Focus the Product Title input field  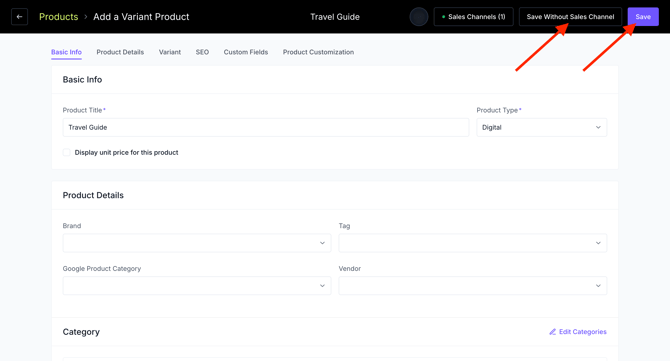tap(266, 127)
